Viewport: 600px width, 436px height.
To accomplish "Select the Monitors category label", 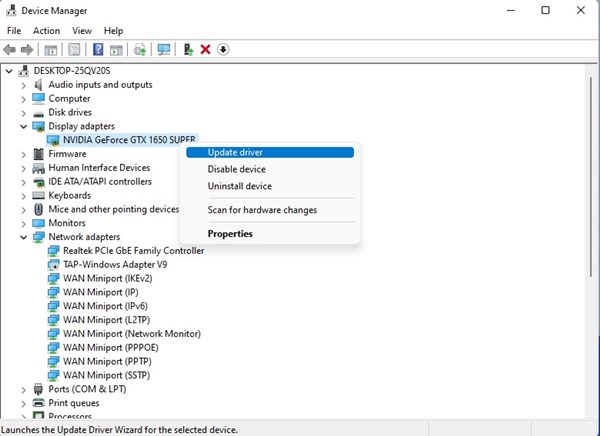I will pos(67,223).
